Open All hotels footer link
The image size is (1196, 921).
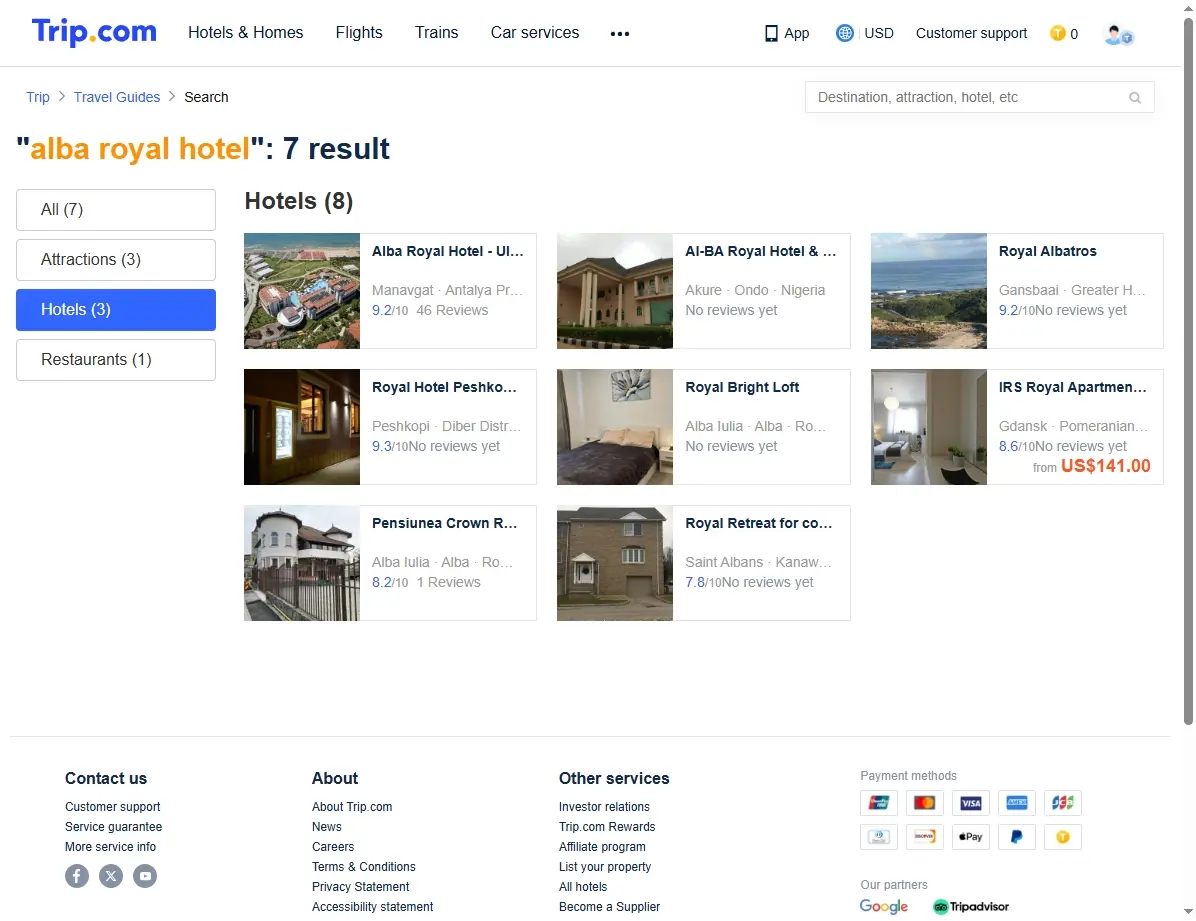(583, 887)
